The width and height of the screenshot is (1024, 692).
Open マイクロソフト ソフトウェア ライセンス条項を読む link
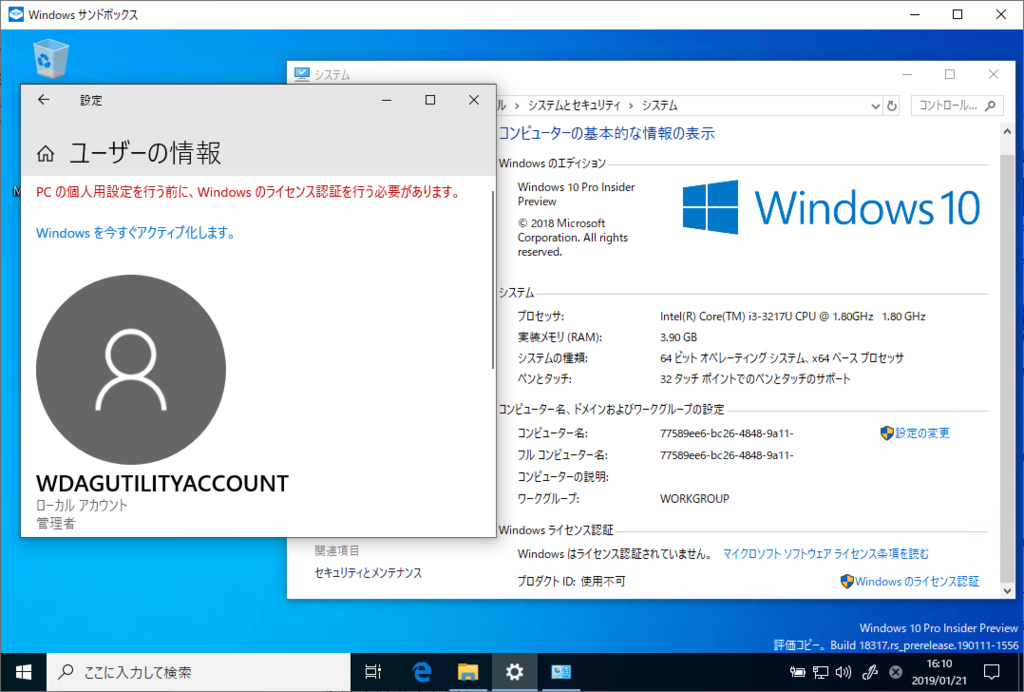tap(825, 554)
